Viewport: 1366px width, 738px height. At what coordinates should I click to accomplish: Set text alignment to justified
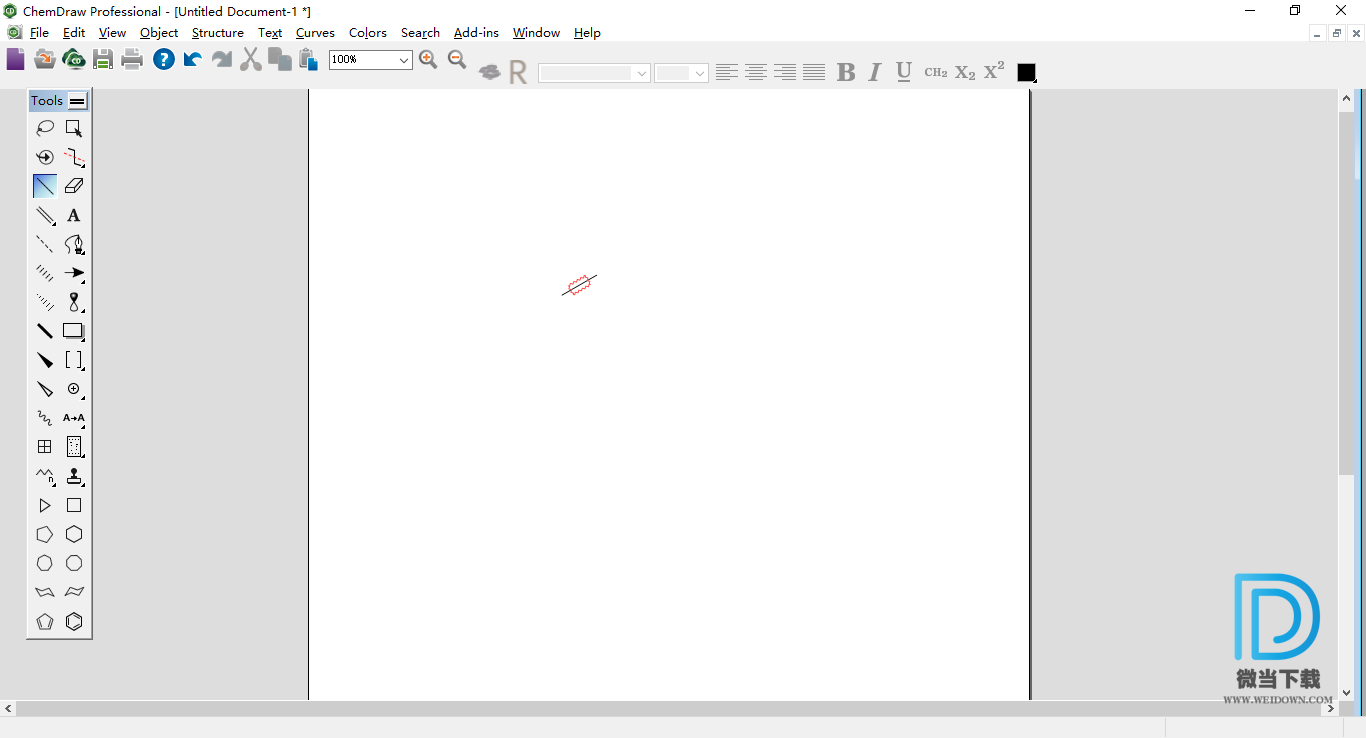click(x=814, y=72)
